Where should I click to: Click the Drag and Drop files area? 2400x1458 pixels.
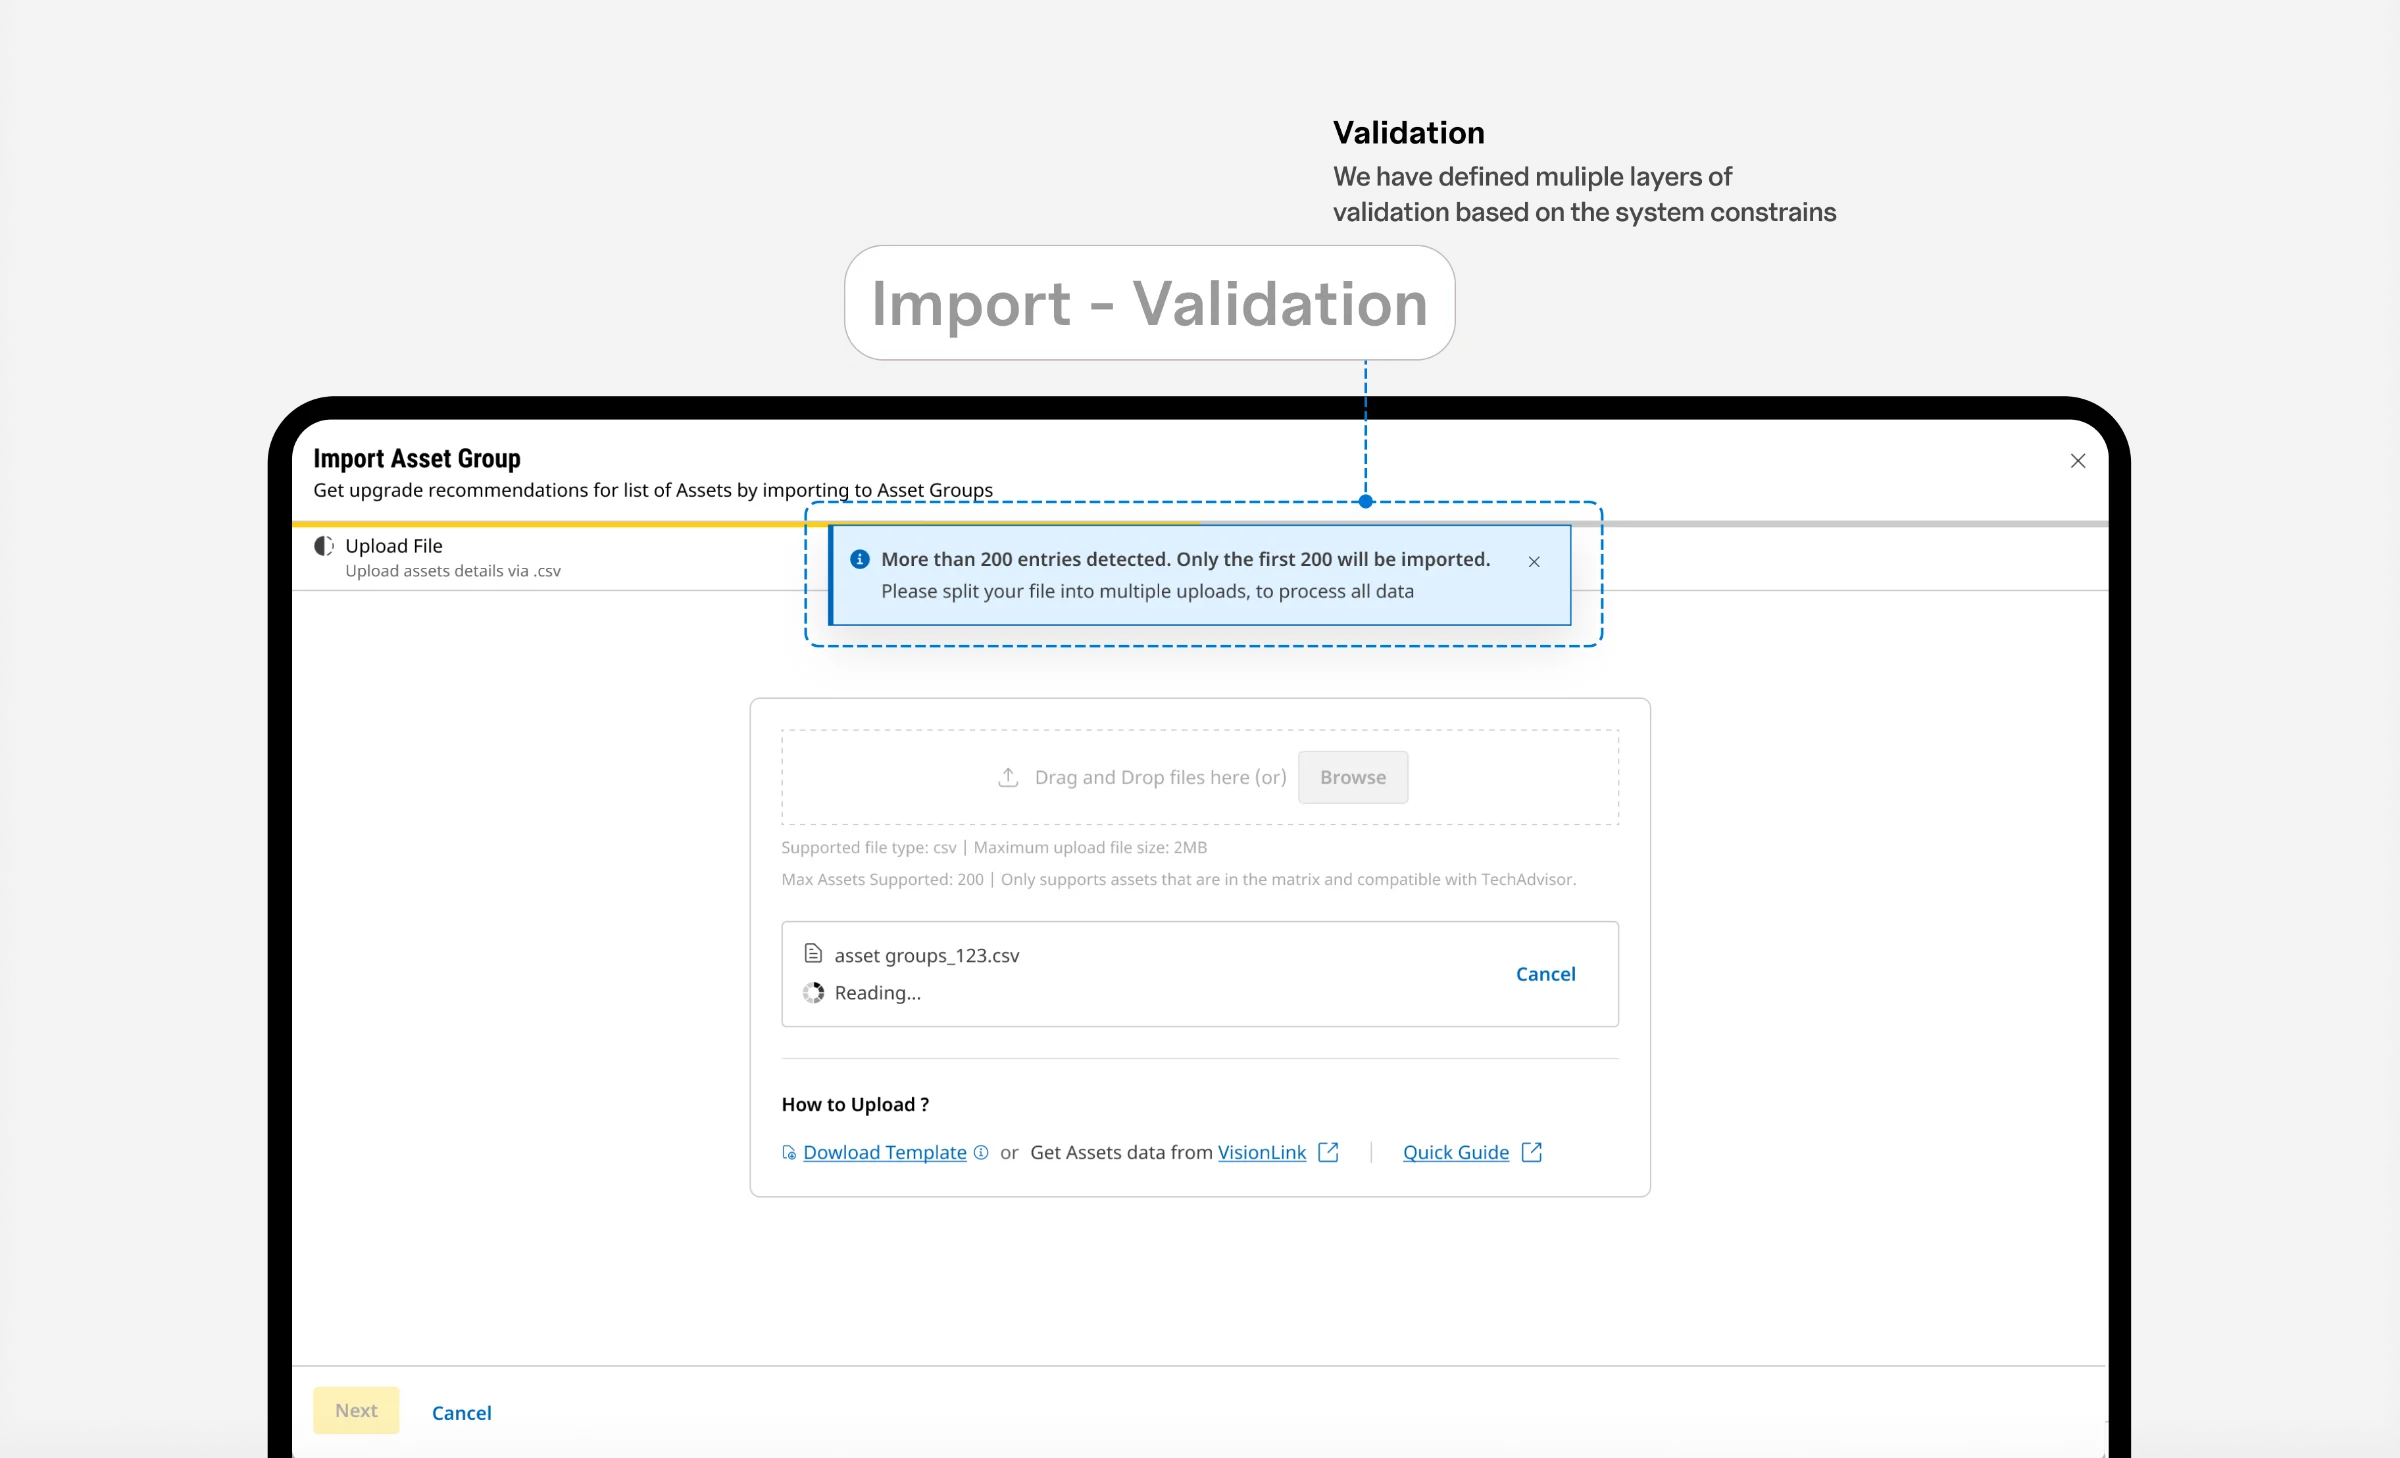click(1199, 777)
